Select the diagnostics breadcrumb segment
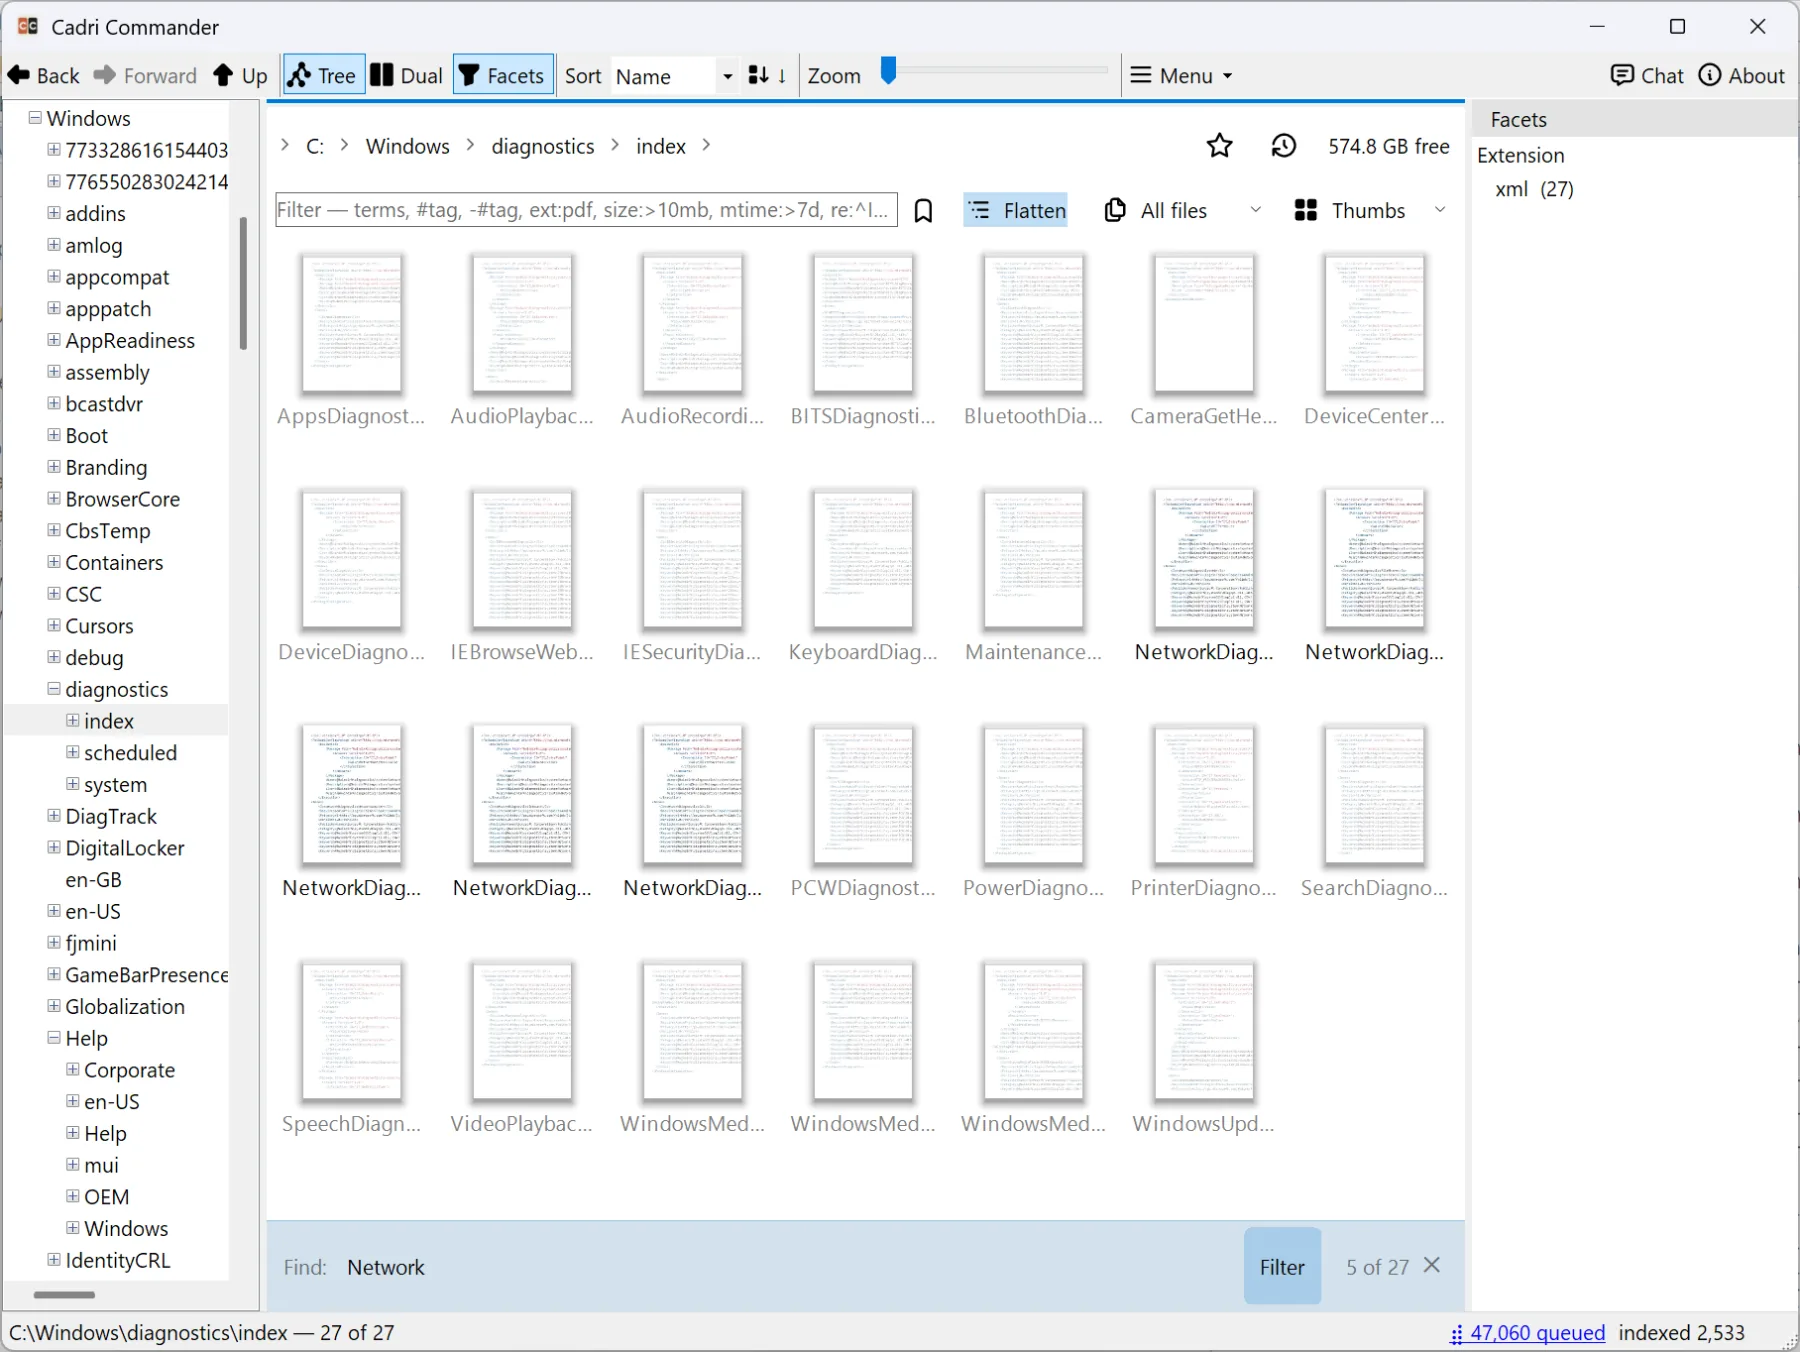1800x1352 pixels. (542, 146)
